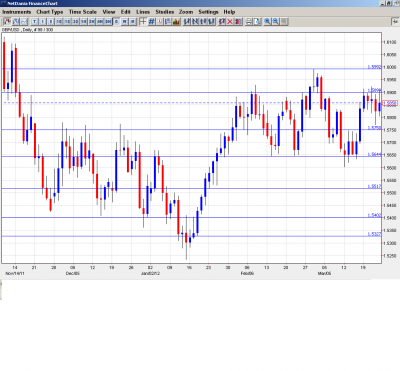400x371 pixels.
Task: Click the delete all lines icon
Action: point(238,22)
